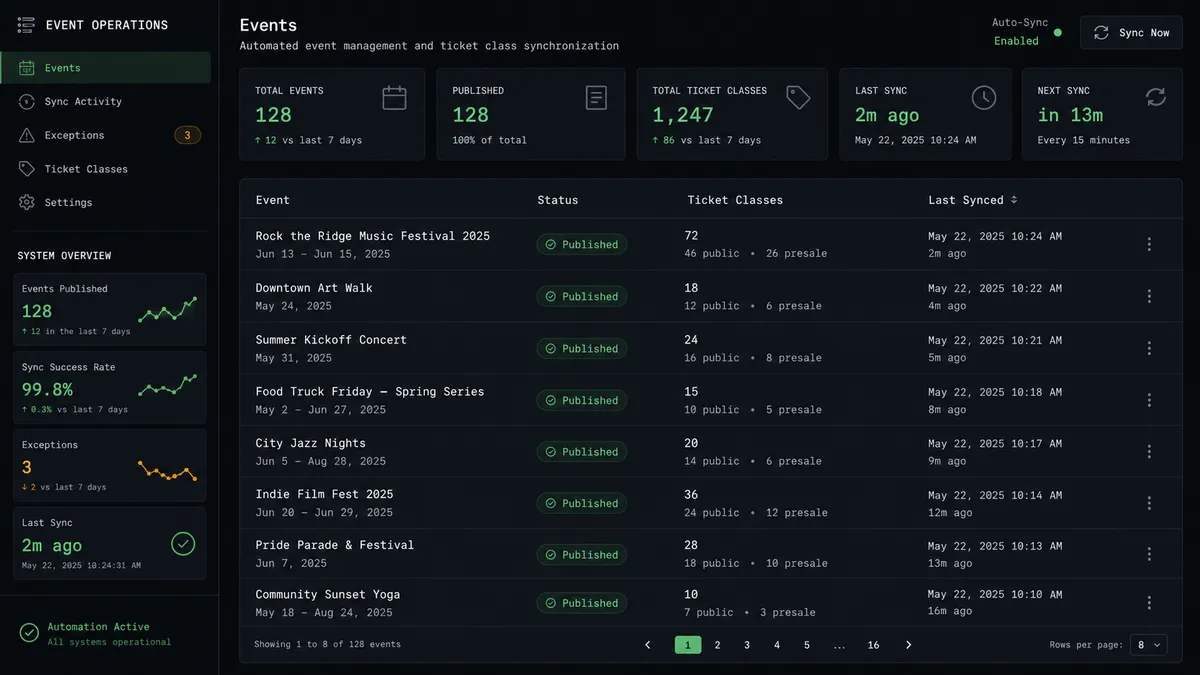The width and height of the screenshot is (1200, 675).
Task: Click the Exceptions count badge 3
Action: click(187, 135)
